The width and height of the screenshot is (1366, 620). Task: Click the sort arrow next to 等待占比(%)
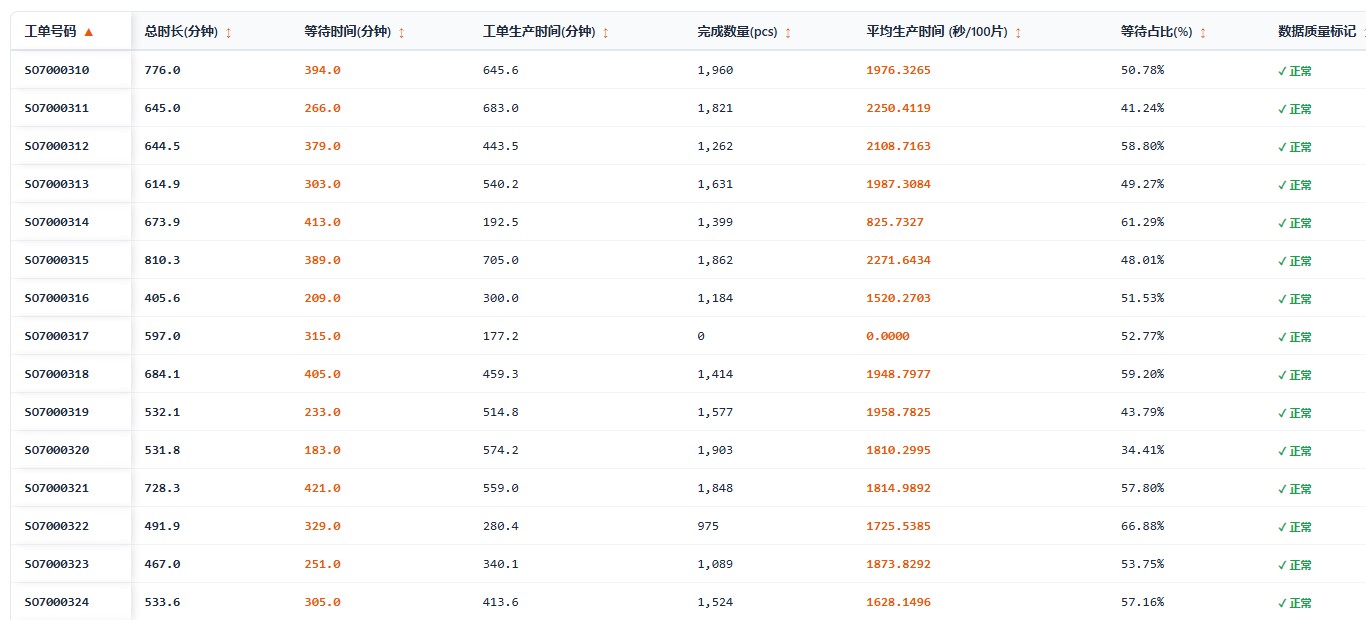coord(1203,33)
